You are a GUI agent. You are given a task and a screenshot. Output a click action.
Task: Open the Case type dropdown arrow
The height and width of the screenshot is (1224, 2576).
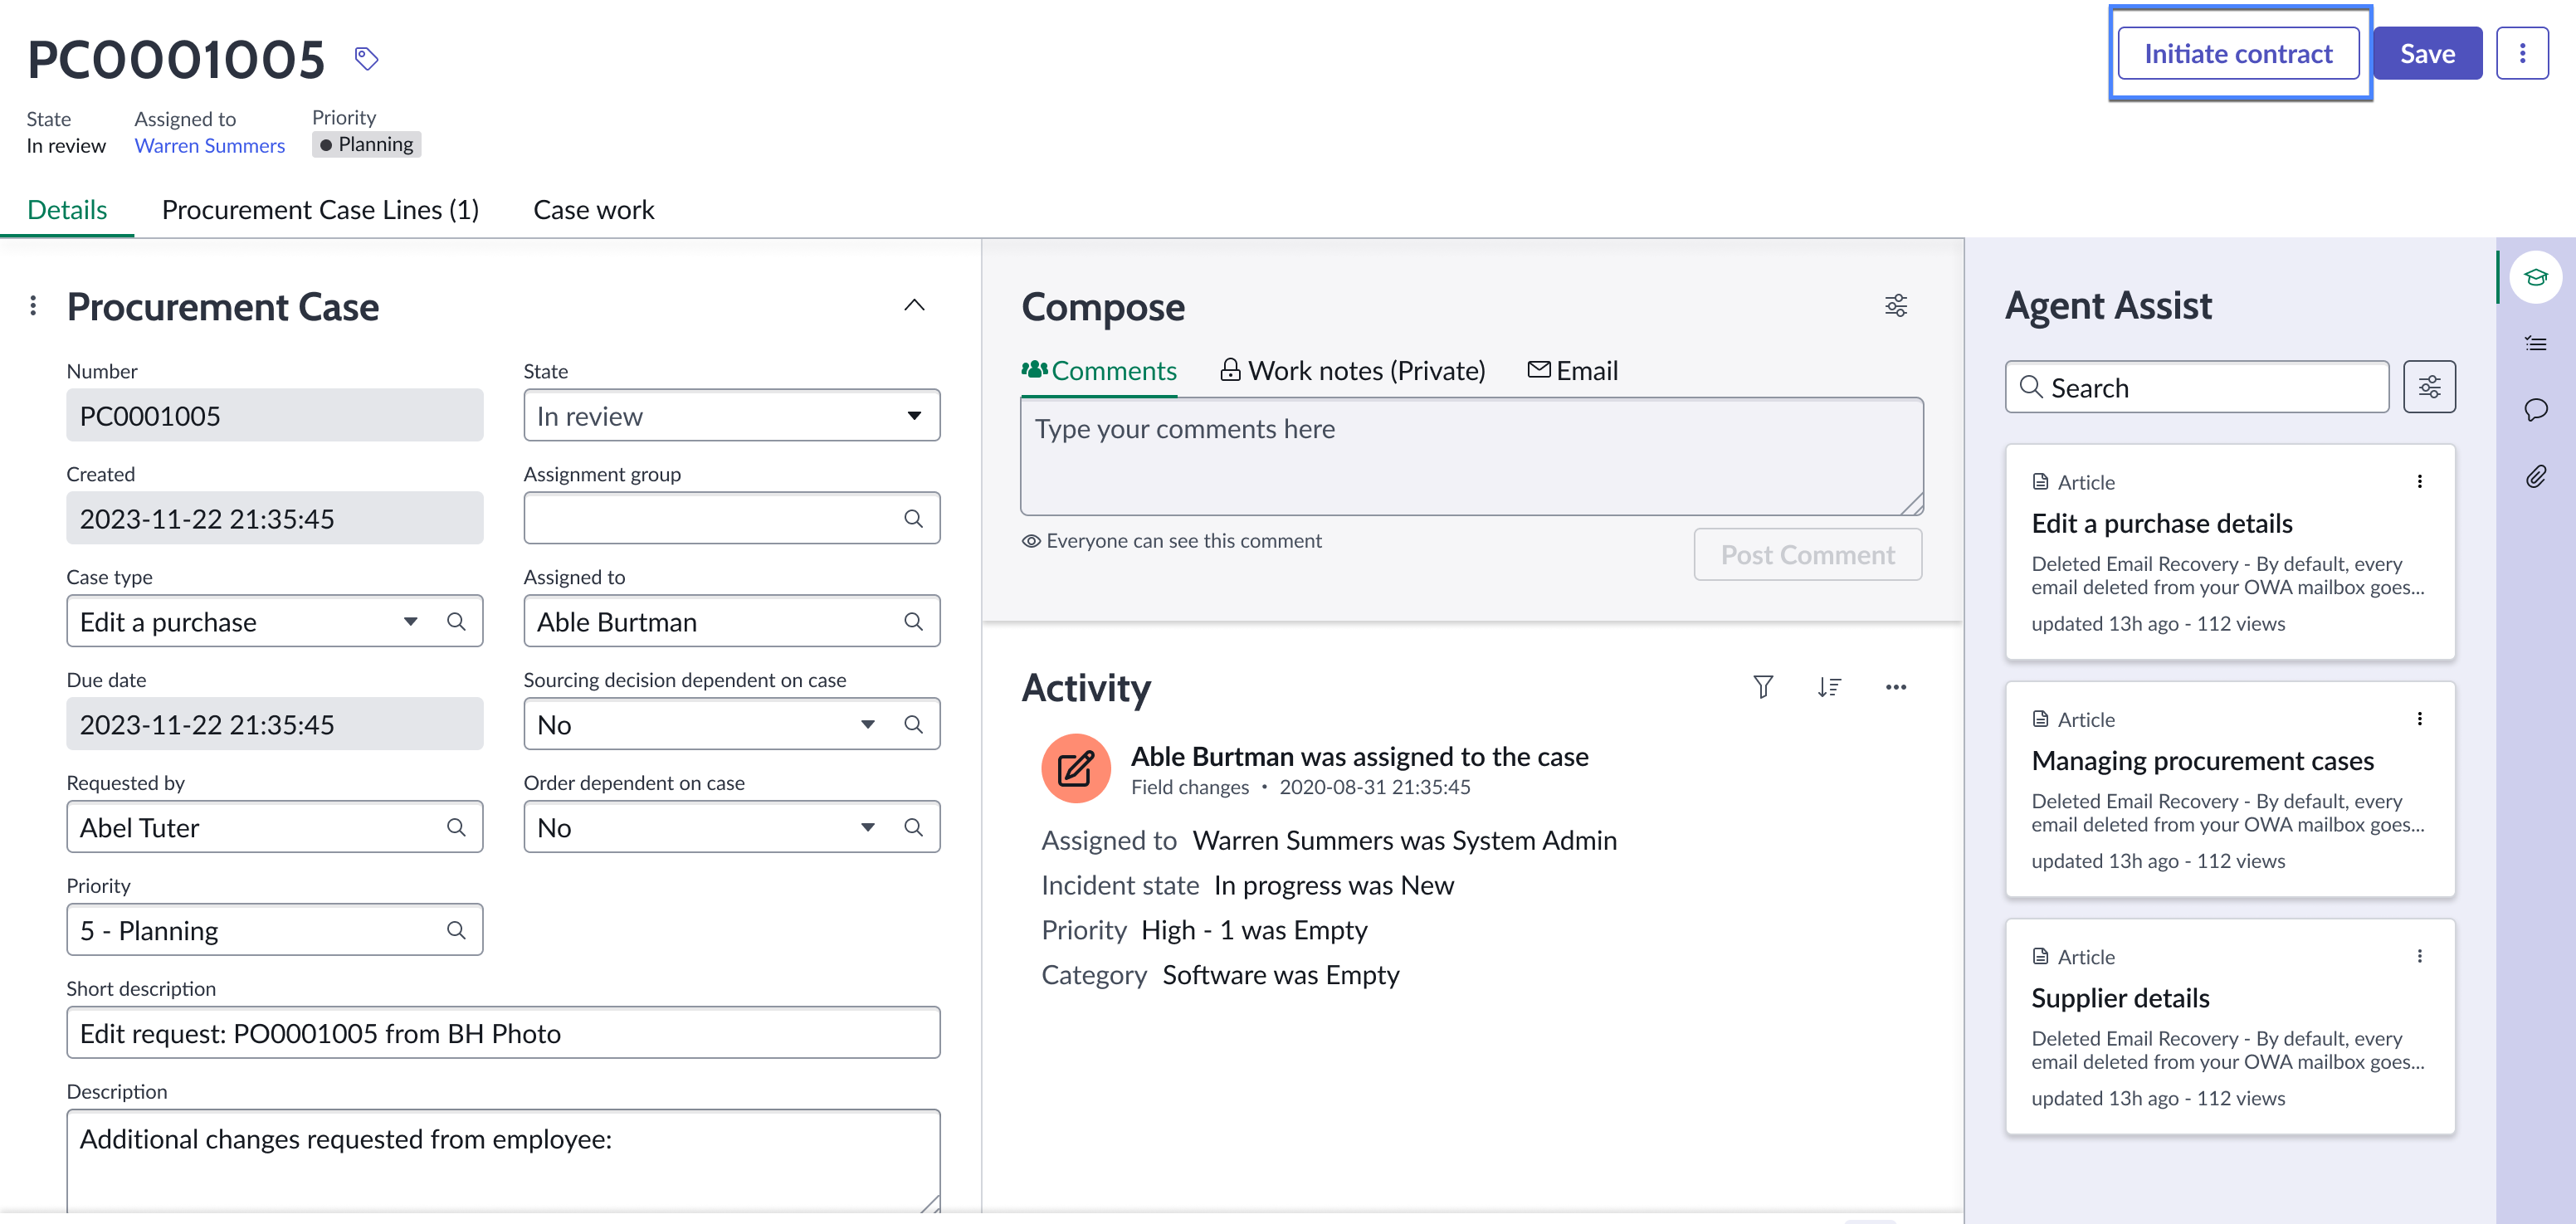(x=410, y=621)
